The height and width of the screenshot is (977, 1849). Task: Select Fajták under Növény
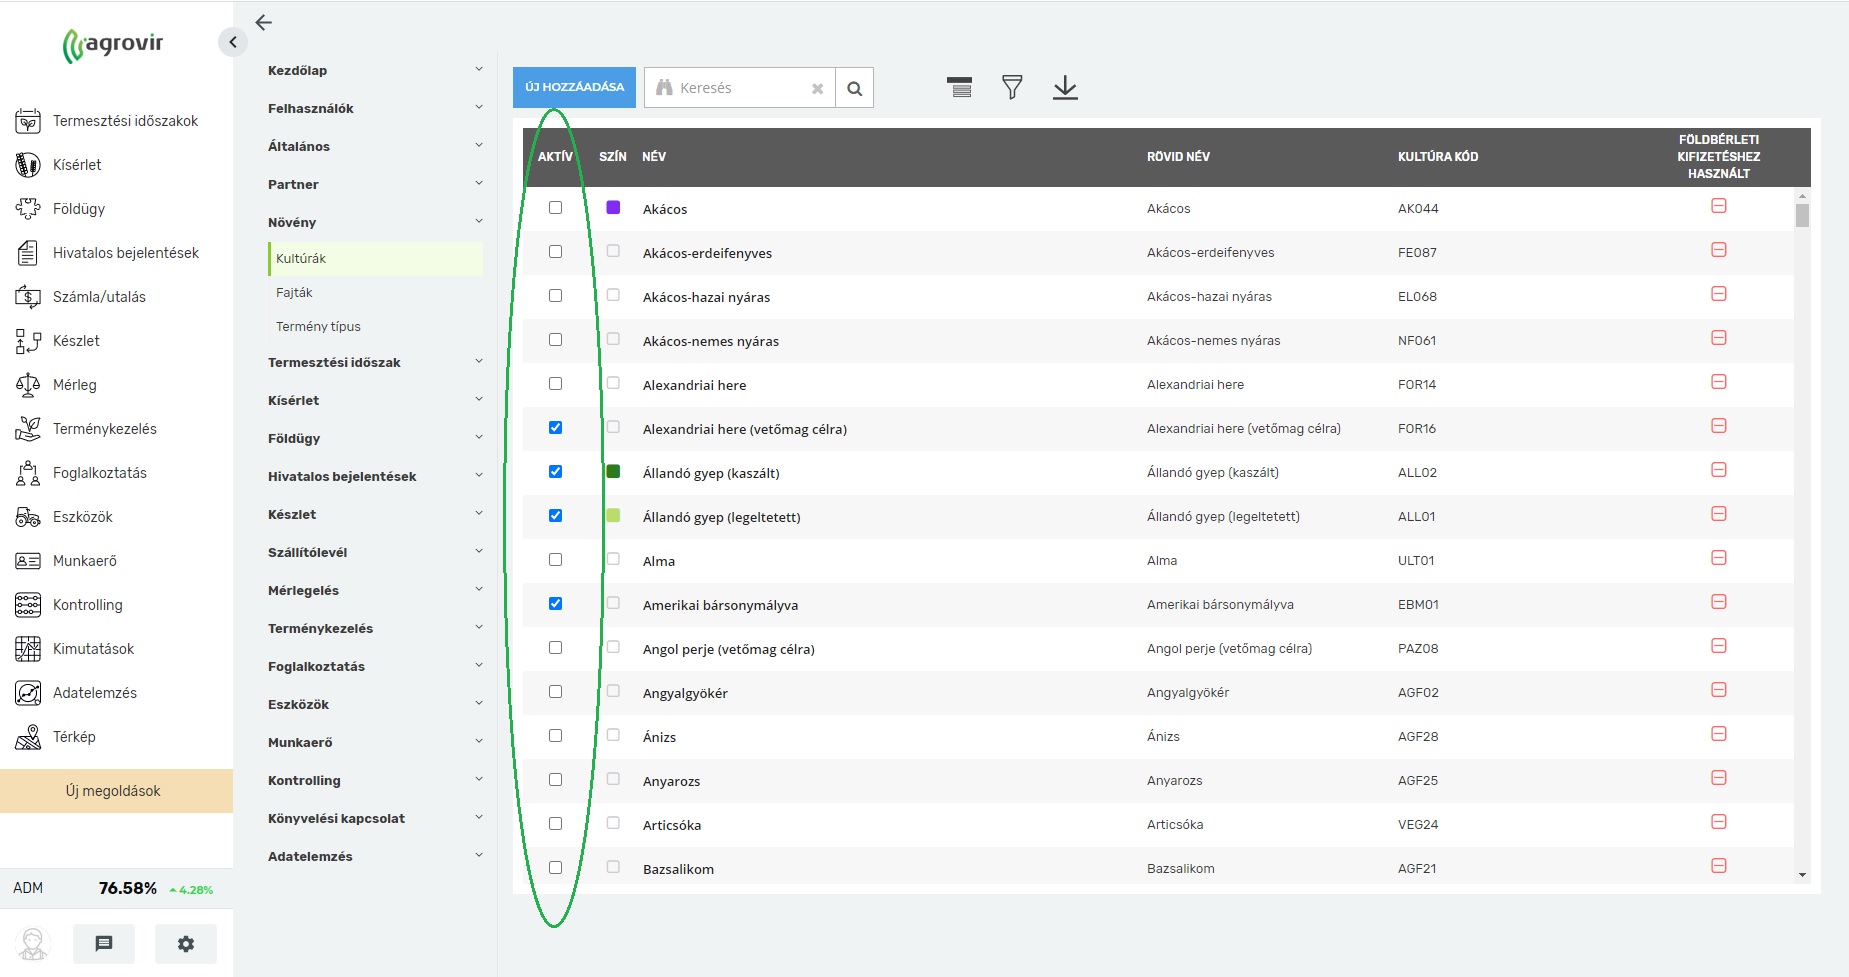295,293
